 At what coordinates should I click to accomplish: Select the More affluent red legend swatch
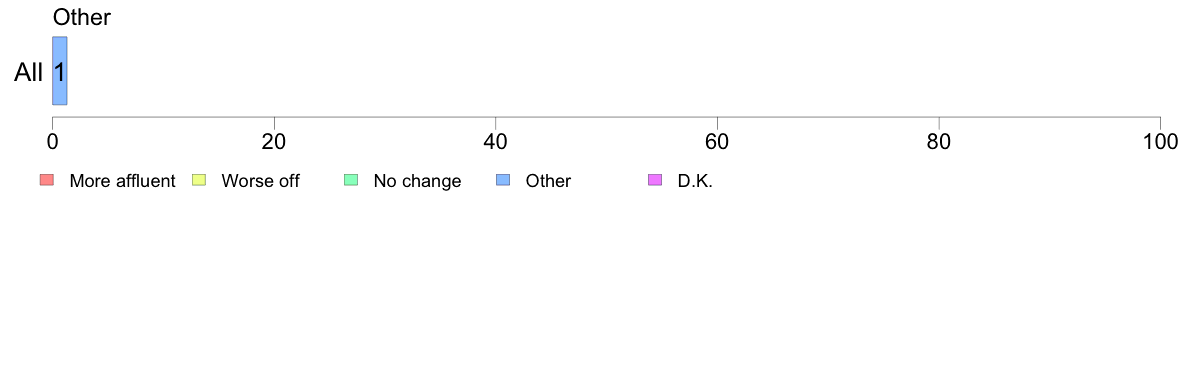click(x=47, y=180)
